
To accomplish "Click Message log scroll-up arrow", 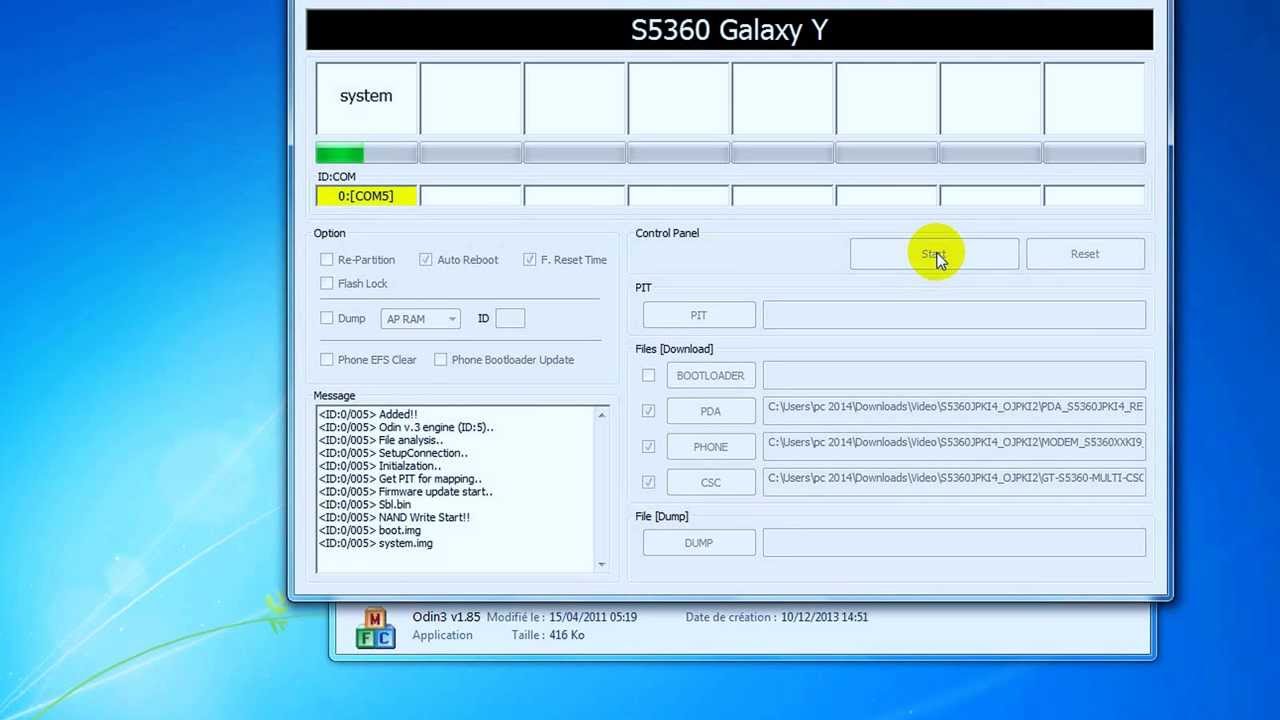I will pyautogui.click(x=601, y=415).
